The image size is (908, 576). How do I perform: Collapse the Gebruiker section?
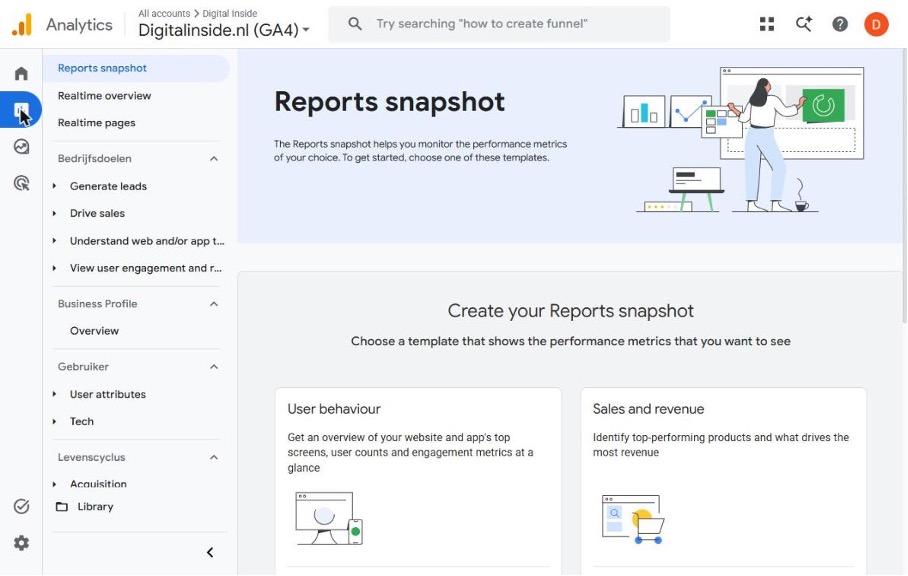214,366
